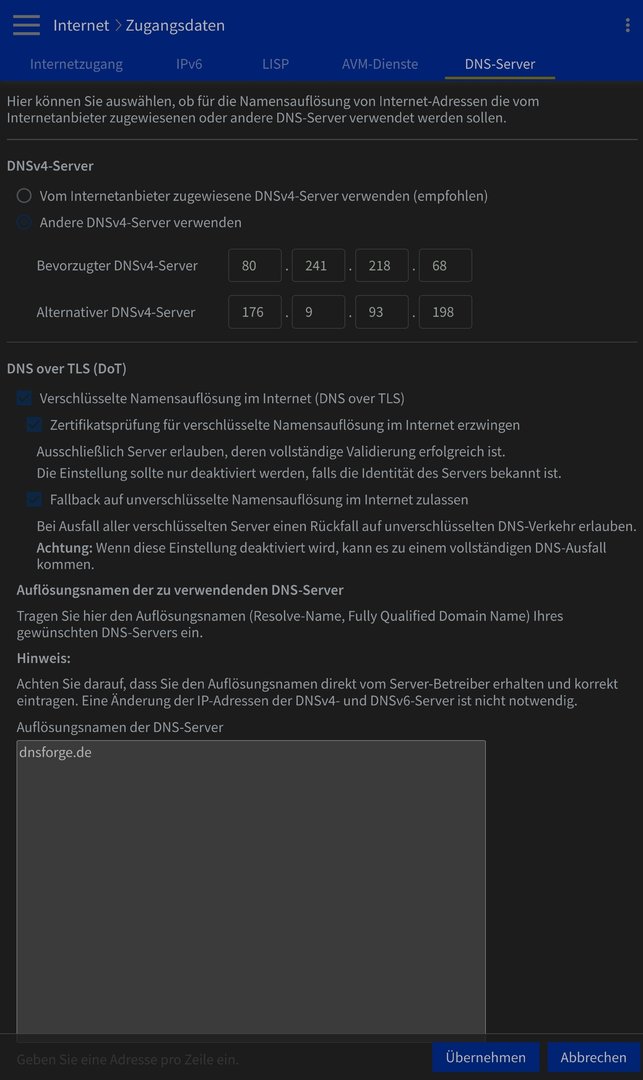Click the alternative DNS last octet field 198
The image size is (643, 1080).
[x=445, y=312]
